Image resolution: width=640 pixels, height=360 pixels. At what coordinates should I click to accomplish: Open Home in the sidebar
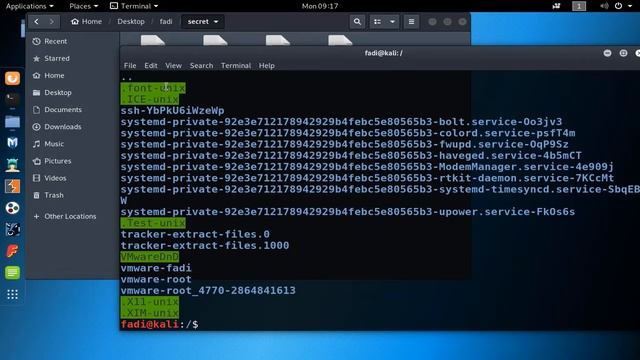(x=48, y=76)
